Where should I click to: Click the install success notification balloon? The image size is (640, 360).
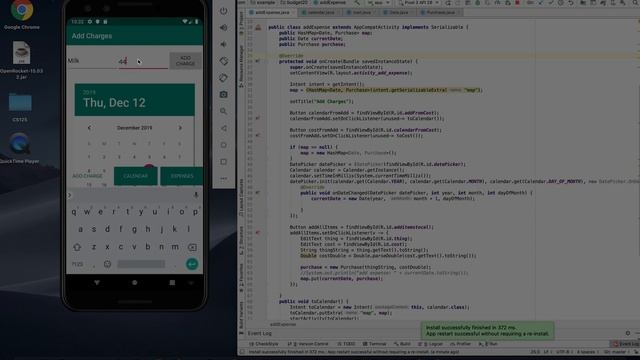[487, 331]
